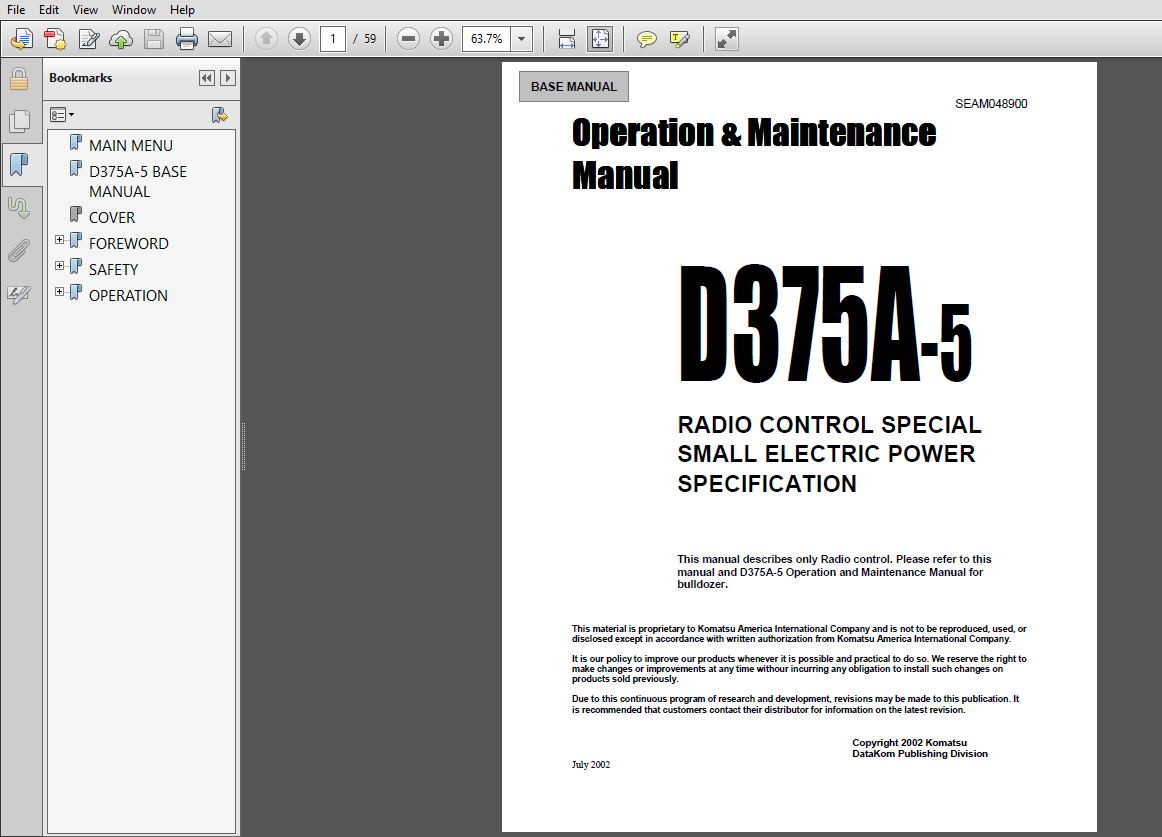Viewport: 1162px width, 837px height.
Task: Expand bookmarks panel right-arrow button
Action: (228, 78)
